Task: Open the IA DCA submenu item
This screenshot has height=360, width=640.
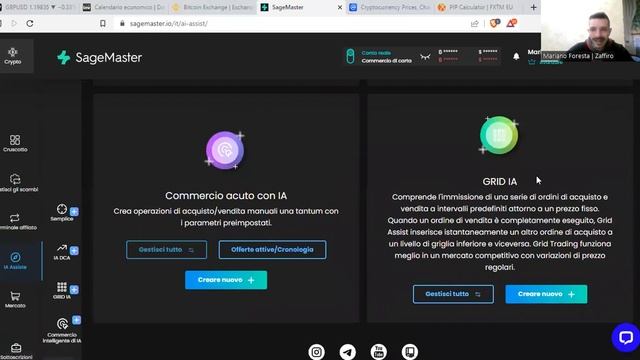Action: click(x=62, y=252)
